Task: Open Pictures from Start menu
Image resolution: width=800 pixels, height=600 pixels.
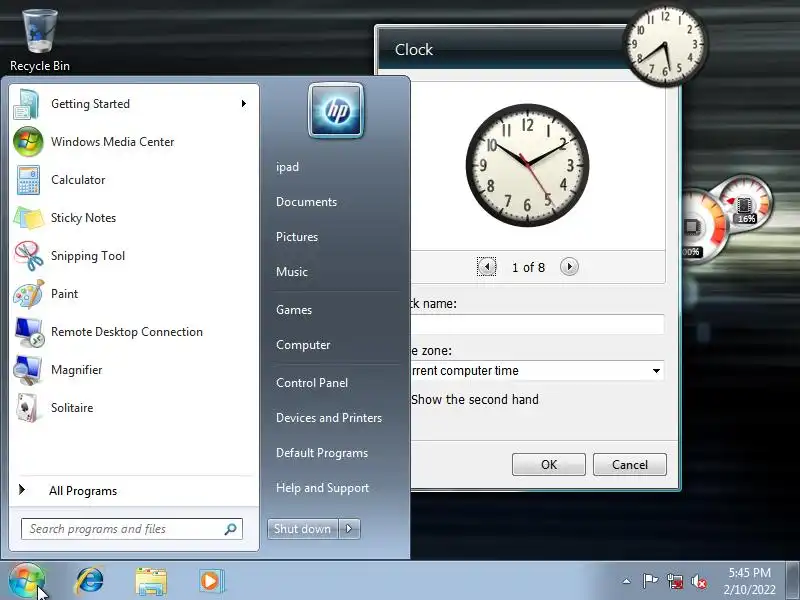Action: click(297, 237)
